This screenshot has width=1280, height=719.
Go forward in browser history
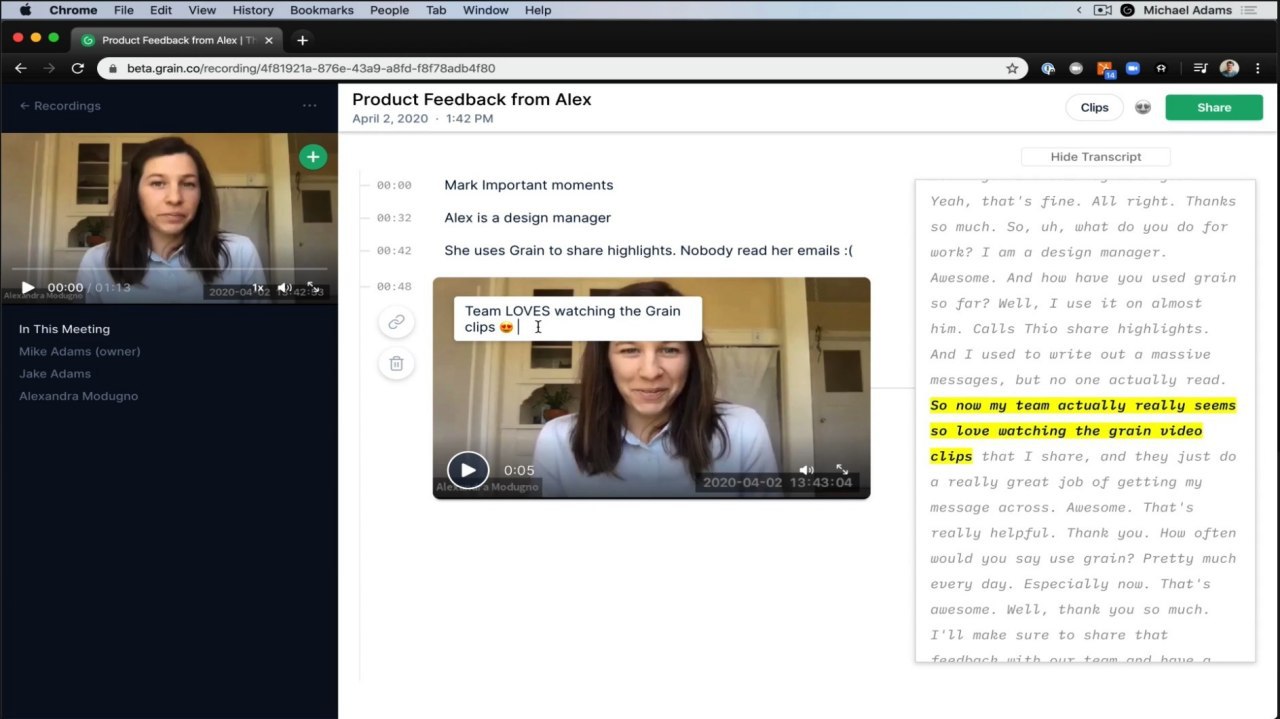(x=49, y=69)
